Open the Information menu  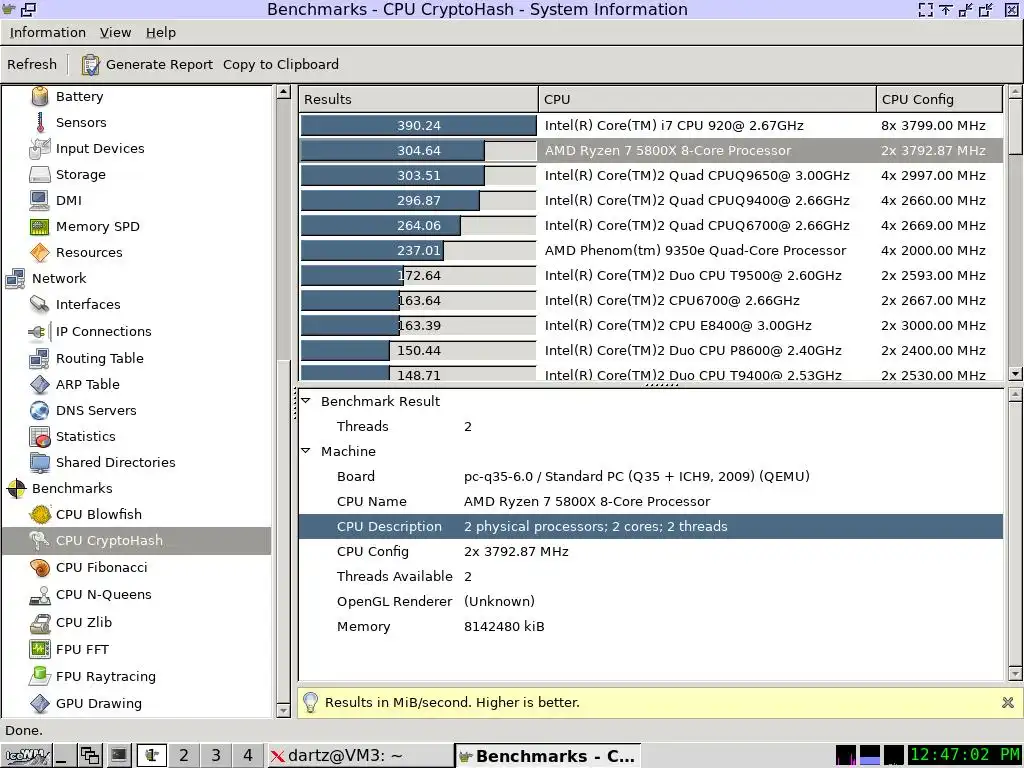click(48, 33)
